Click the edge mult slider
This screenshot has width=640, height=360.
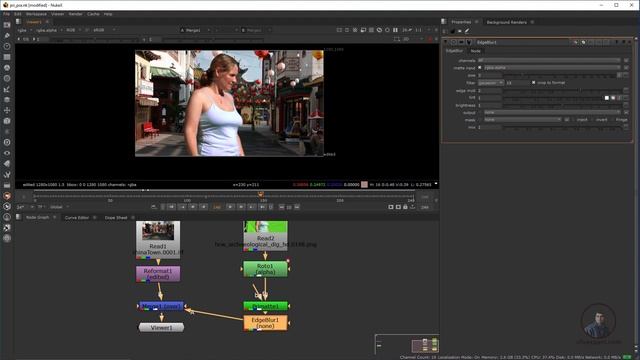tap(561, 91)
